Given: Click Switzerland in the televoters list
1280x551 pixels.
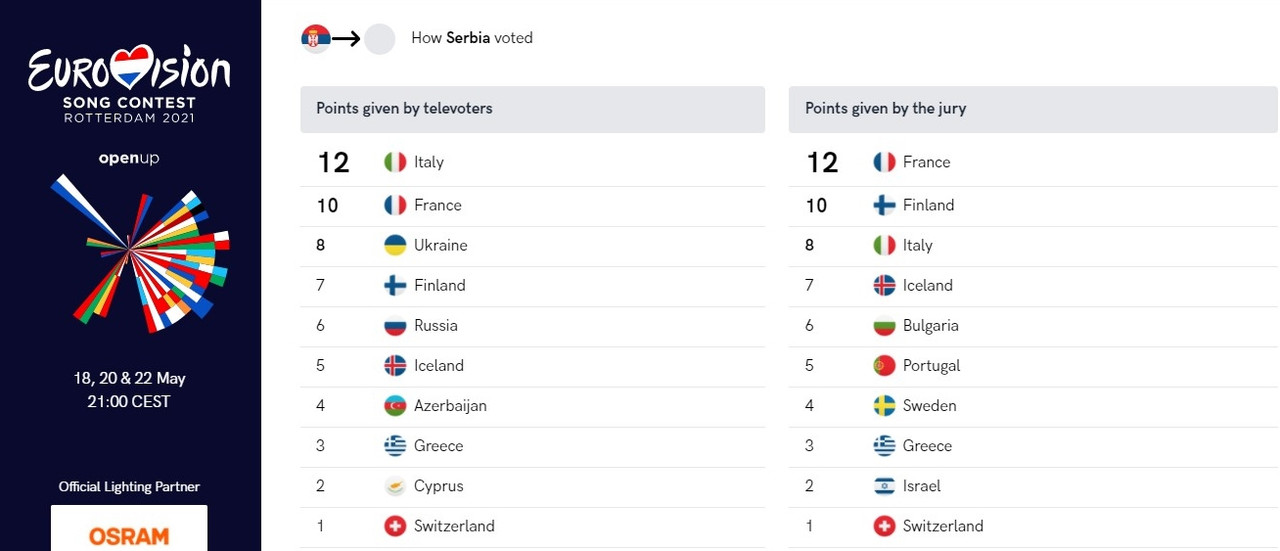Looking at the screenshot, I should 454,526.
